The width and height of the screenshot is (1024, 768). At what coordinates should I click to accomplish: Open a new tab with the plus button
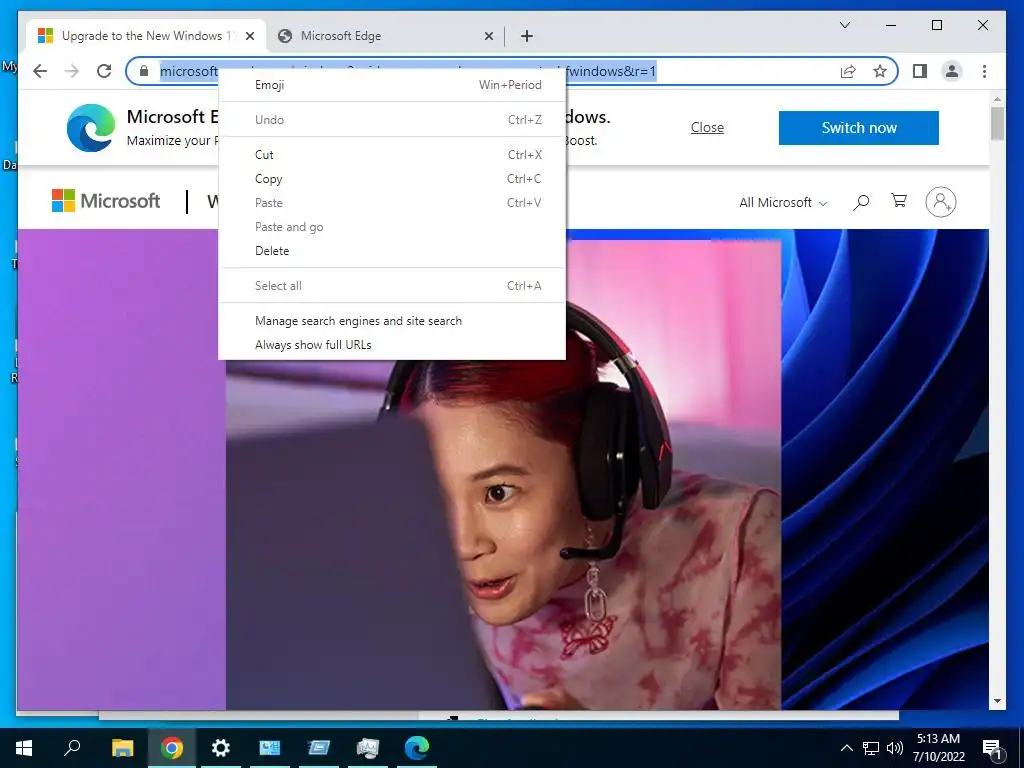click(x=527, y=36)
